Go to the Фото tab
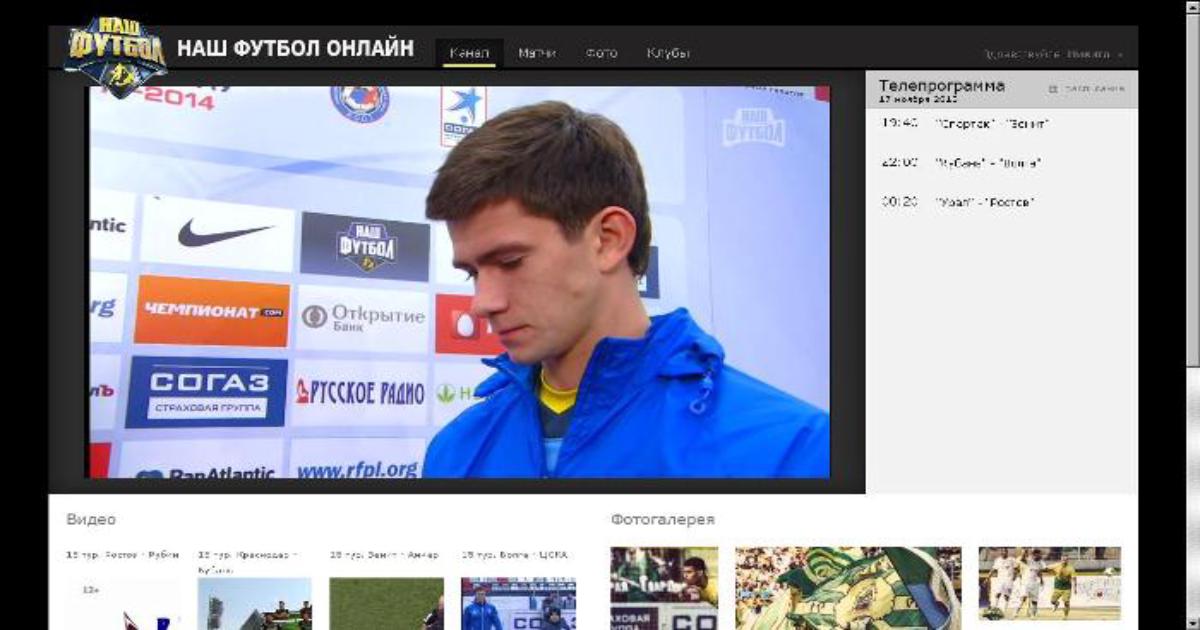 [601, 53]
